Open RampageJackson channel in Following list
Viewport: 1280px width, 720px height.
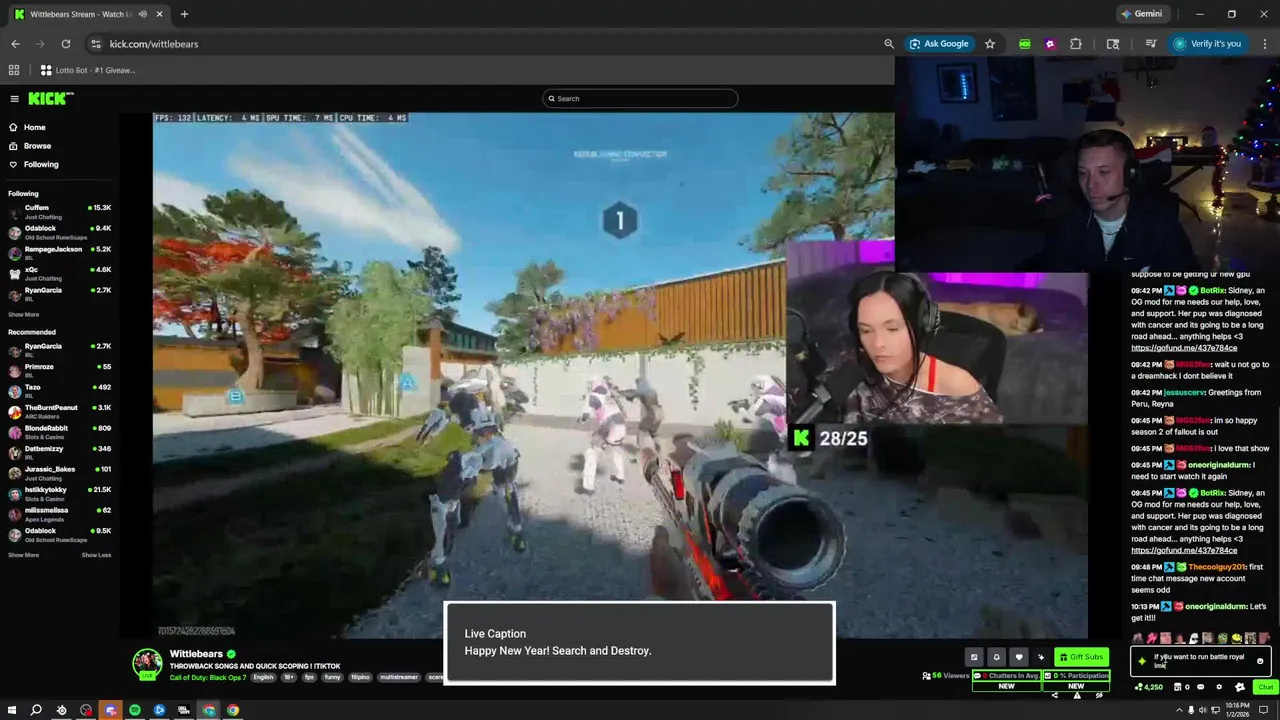(60, 252)
